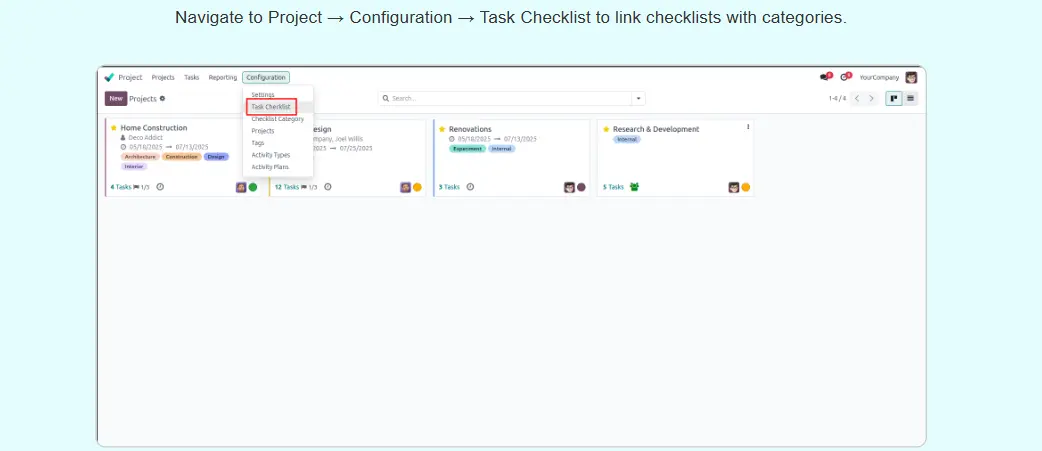Open the 12 Tasks link

(287, 187)
